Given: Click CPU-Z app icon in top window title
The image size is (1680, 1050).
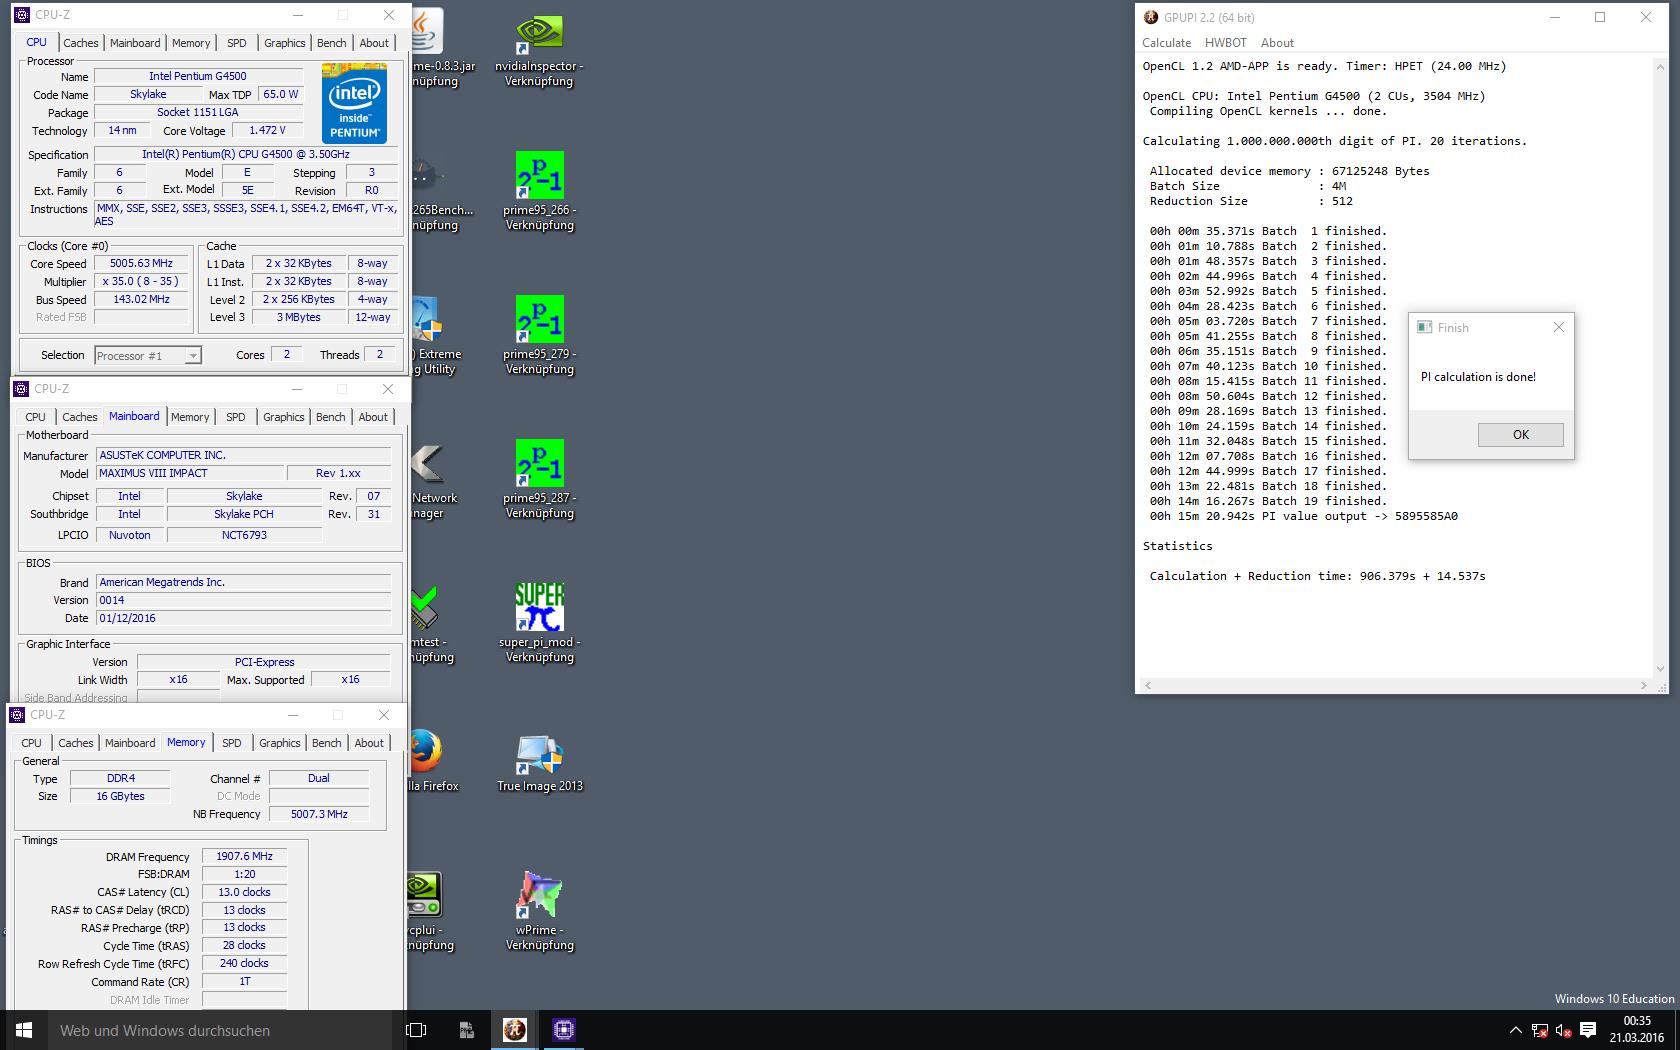Looking at the screenshot, I should point(22,15).
